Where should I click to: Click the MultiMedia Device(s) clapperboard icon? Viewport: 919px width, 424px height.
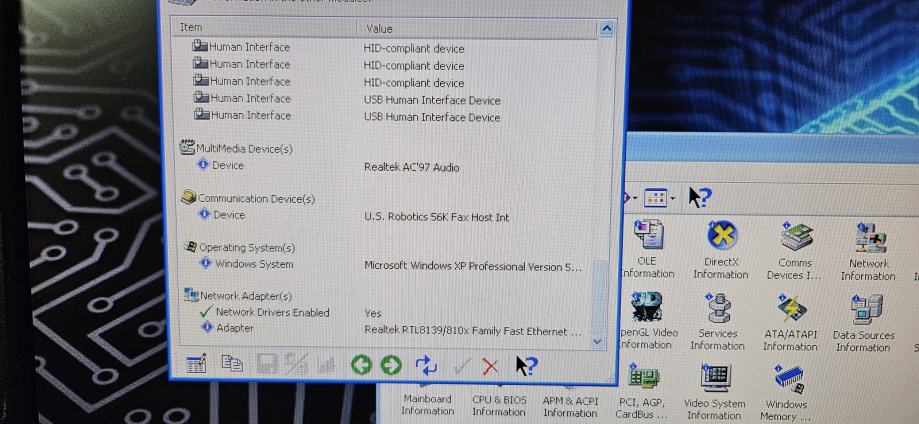(187, 147)
